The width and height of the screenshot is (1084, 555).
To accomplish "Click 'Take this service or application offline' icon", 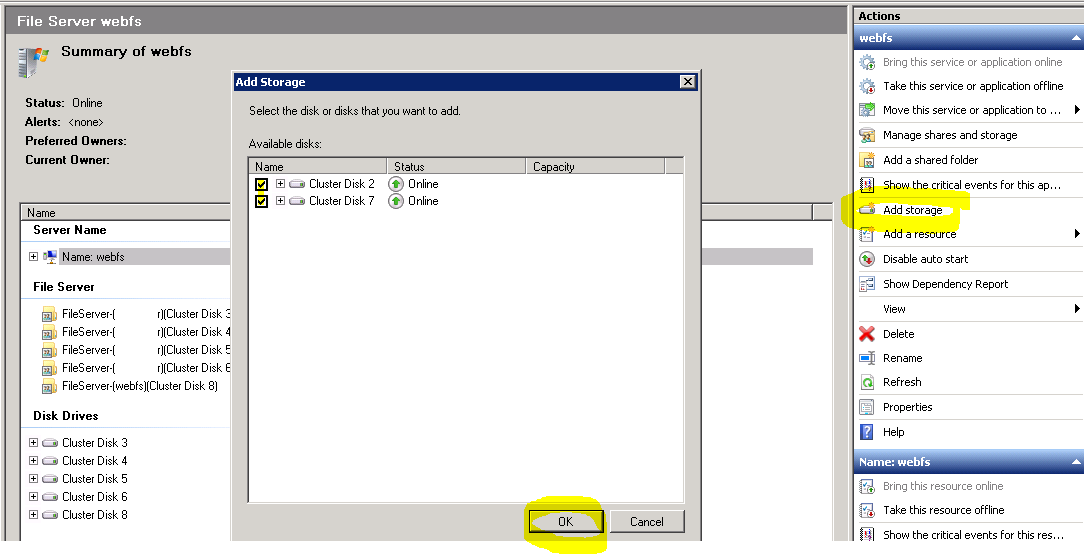I will pyautogui.click(x=867, y=86).
